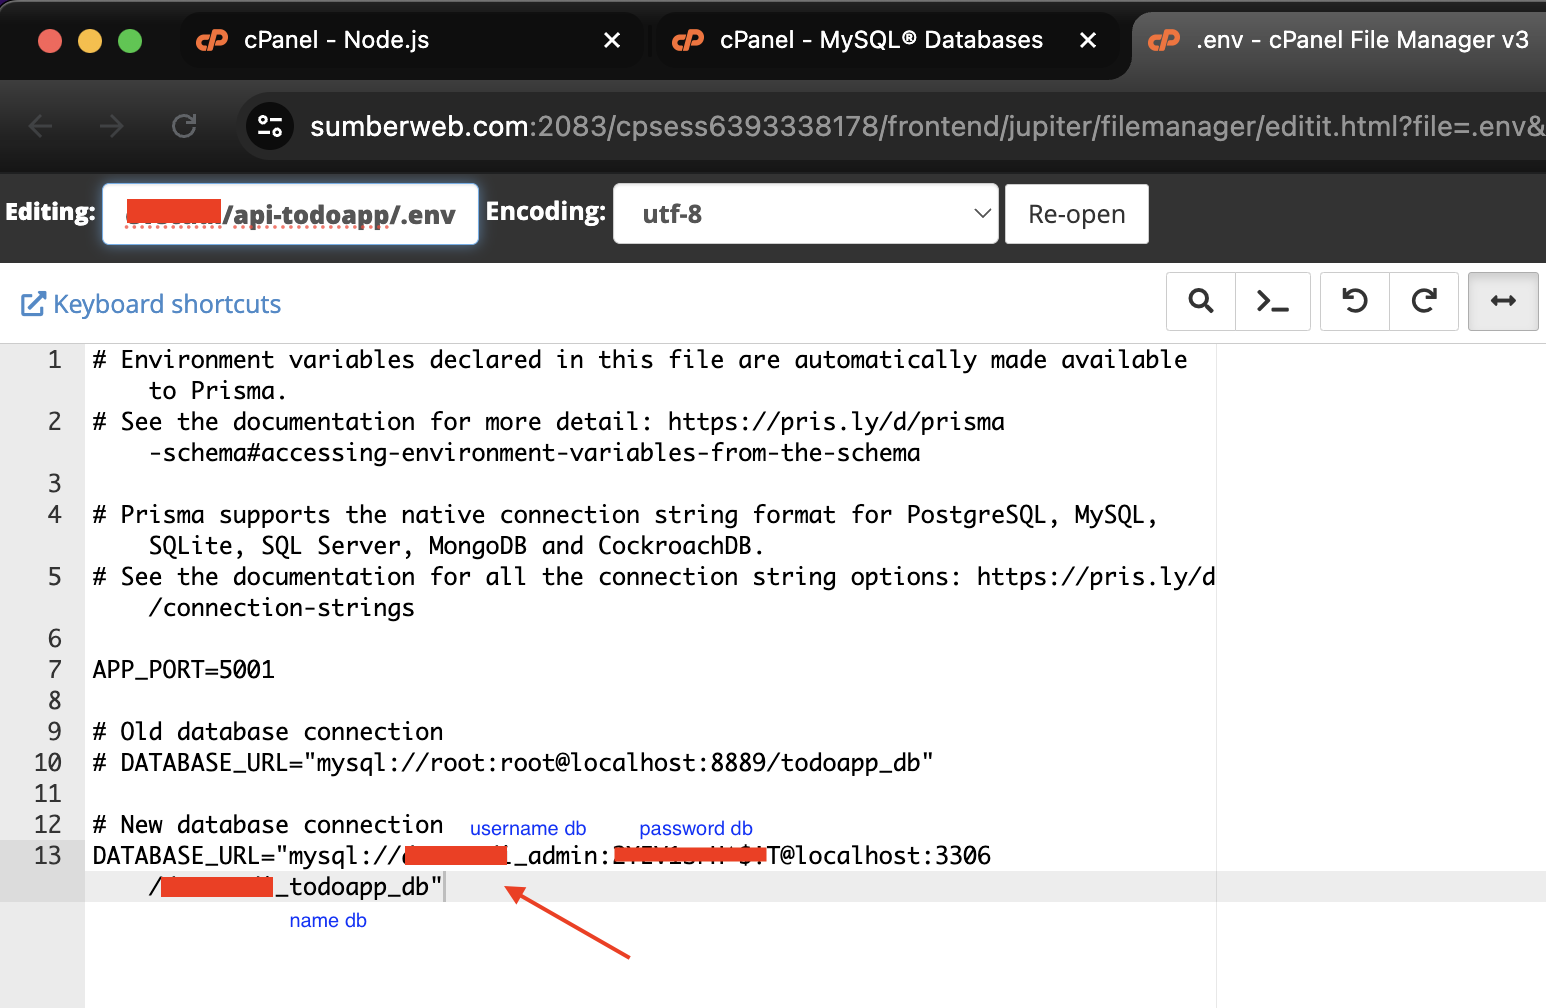Go forward in browser history
This screenshot has width=1546, height=1008.
(x=112, y=126)
